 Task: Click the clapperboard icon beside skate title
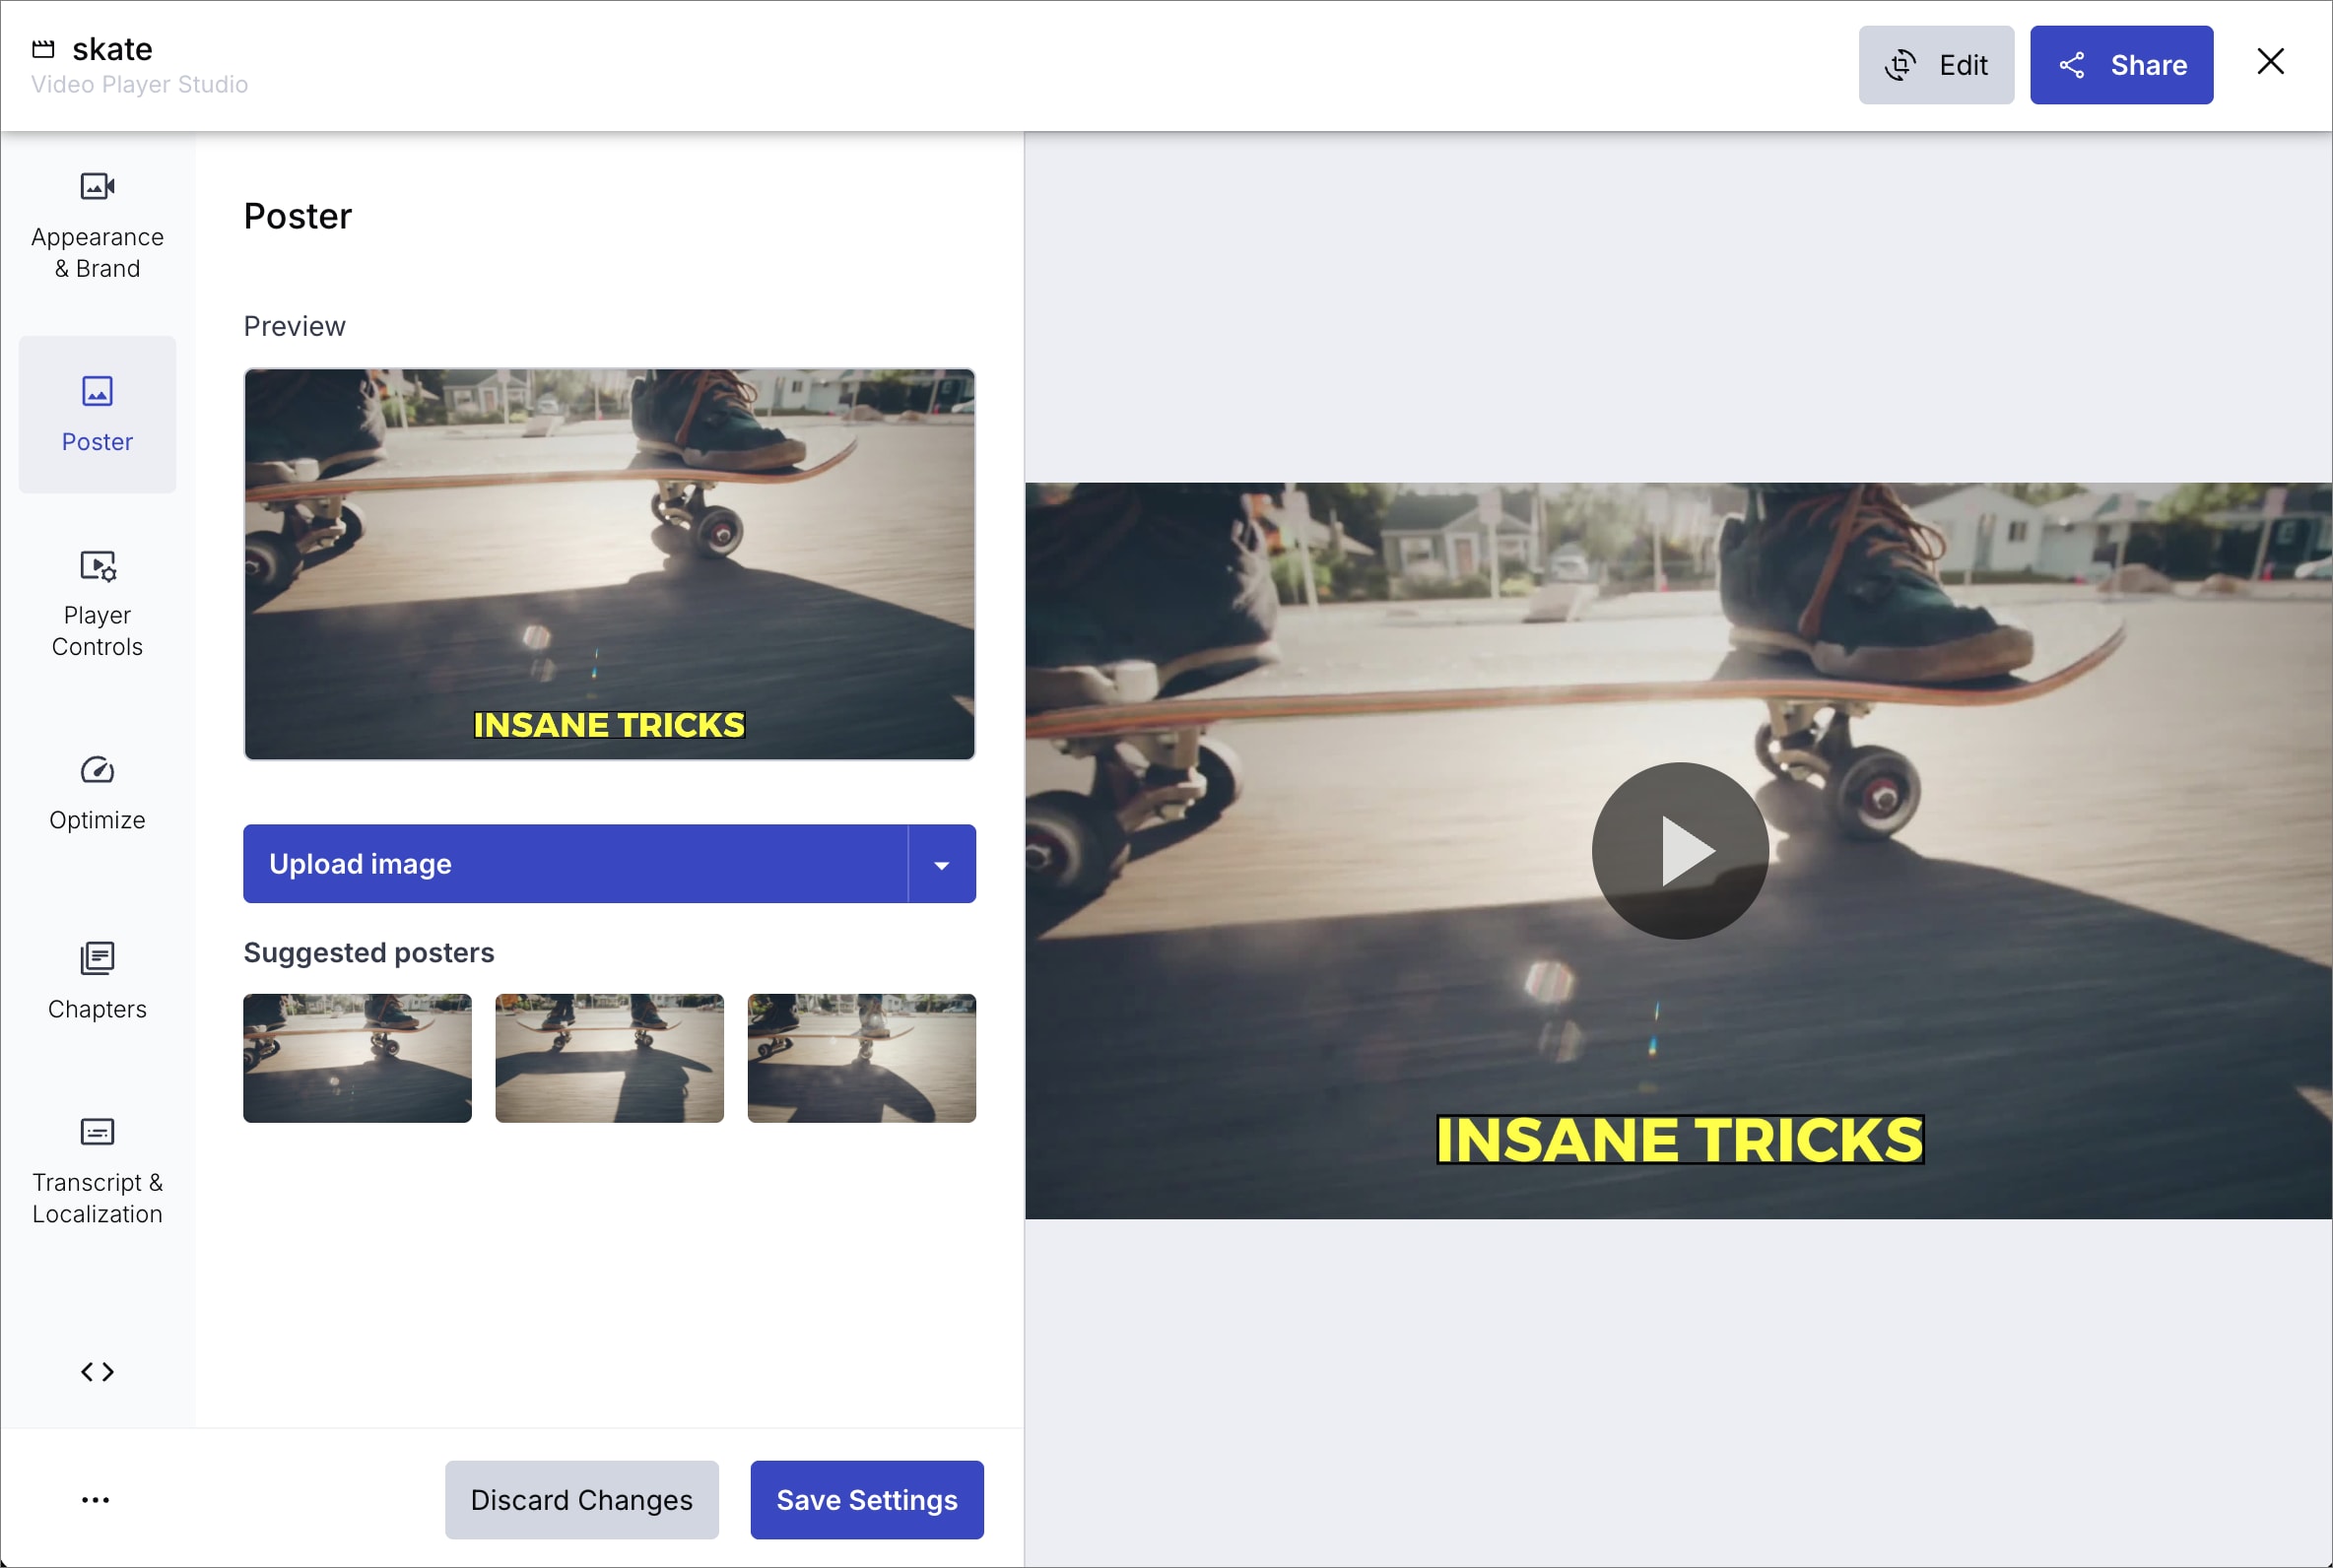tap(43, 49)
